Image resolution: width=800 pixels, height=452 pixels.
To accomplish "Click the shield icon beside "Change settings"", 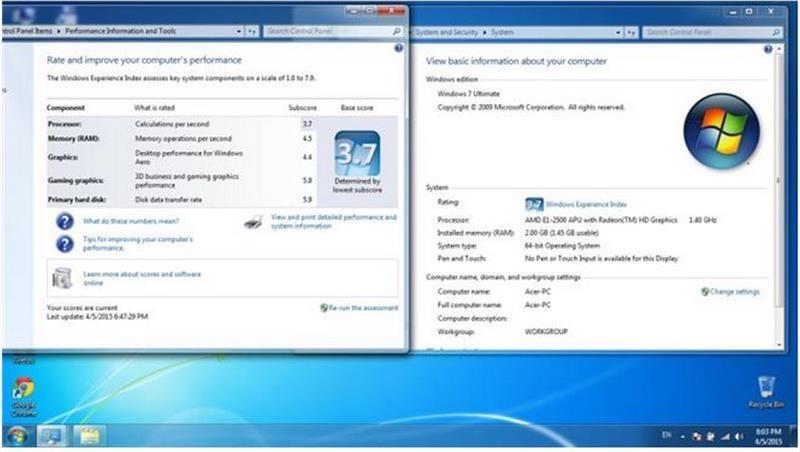I will coord(705,292).
